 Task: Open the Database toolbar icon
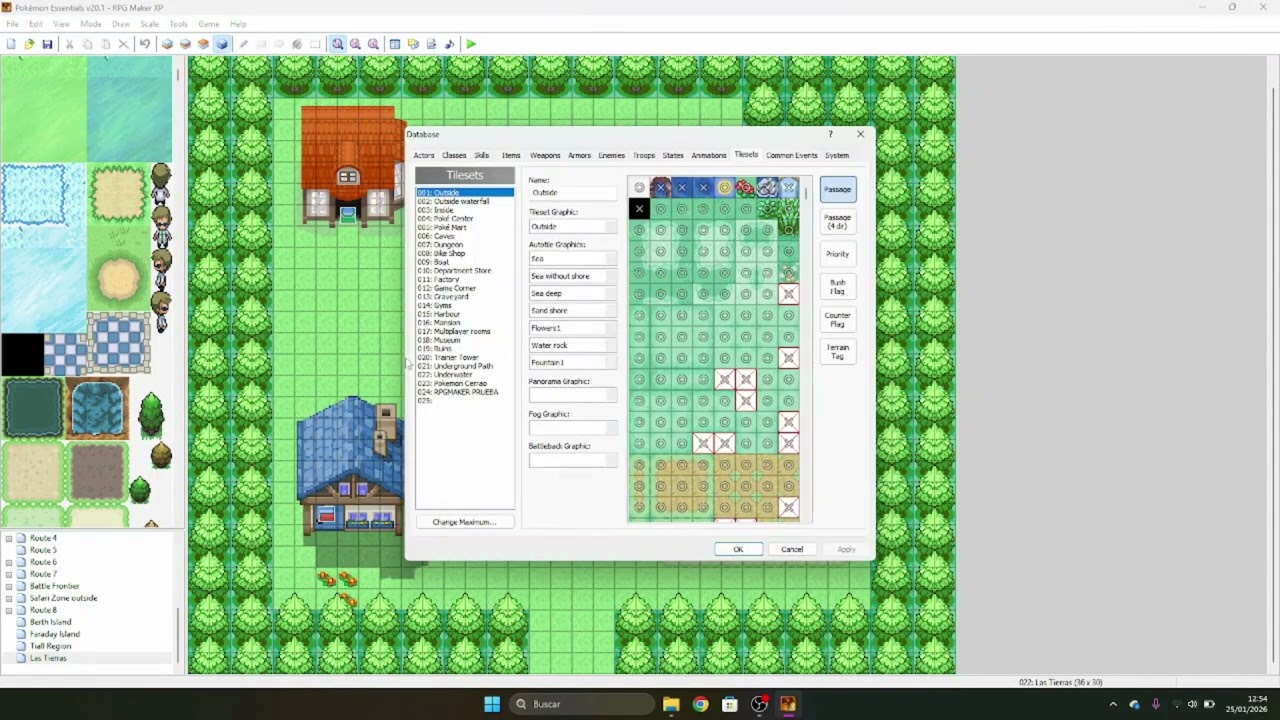395,44
